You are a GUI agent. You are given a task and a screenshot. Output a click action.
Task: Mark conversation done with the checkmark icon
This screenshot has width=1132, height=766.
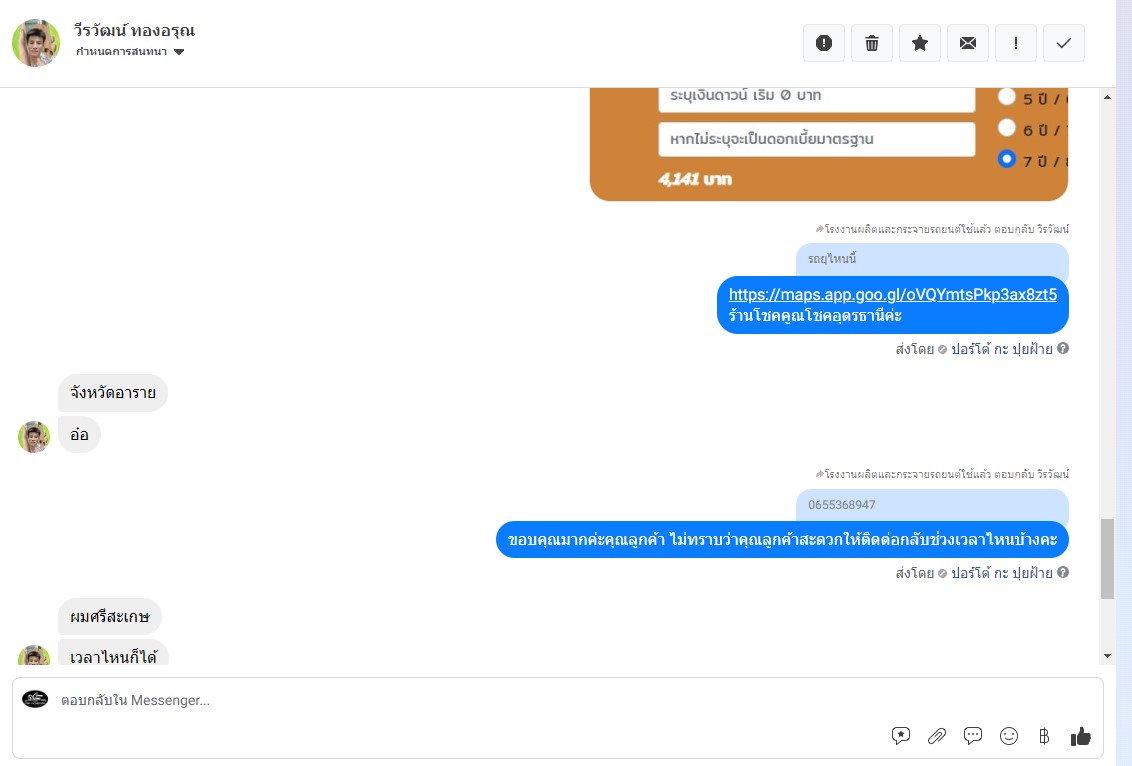point(1063,43)
